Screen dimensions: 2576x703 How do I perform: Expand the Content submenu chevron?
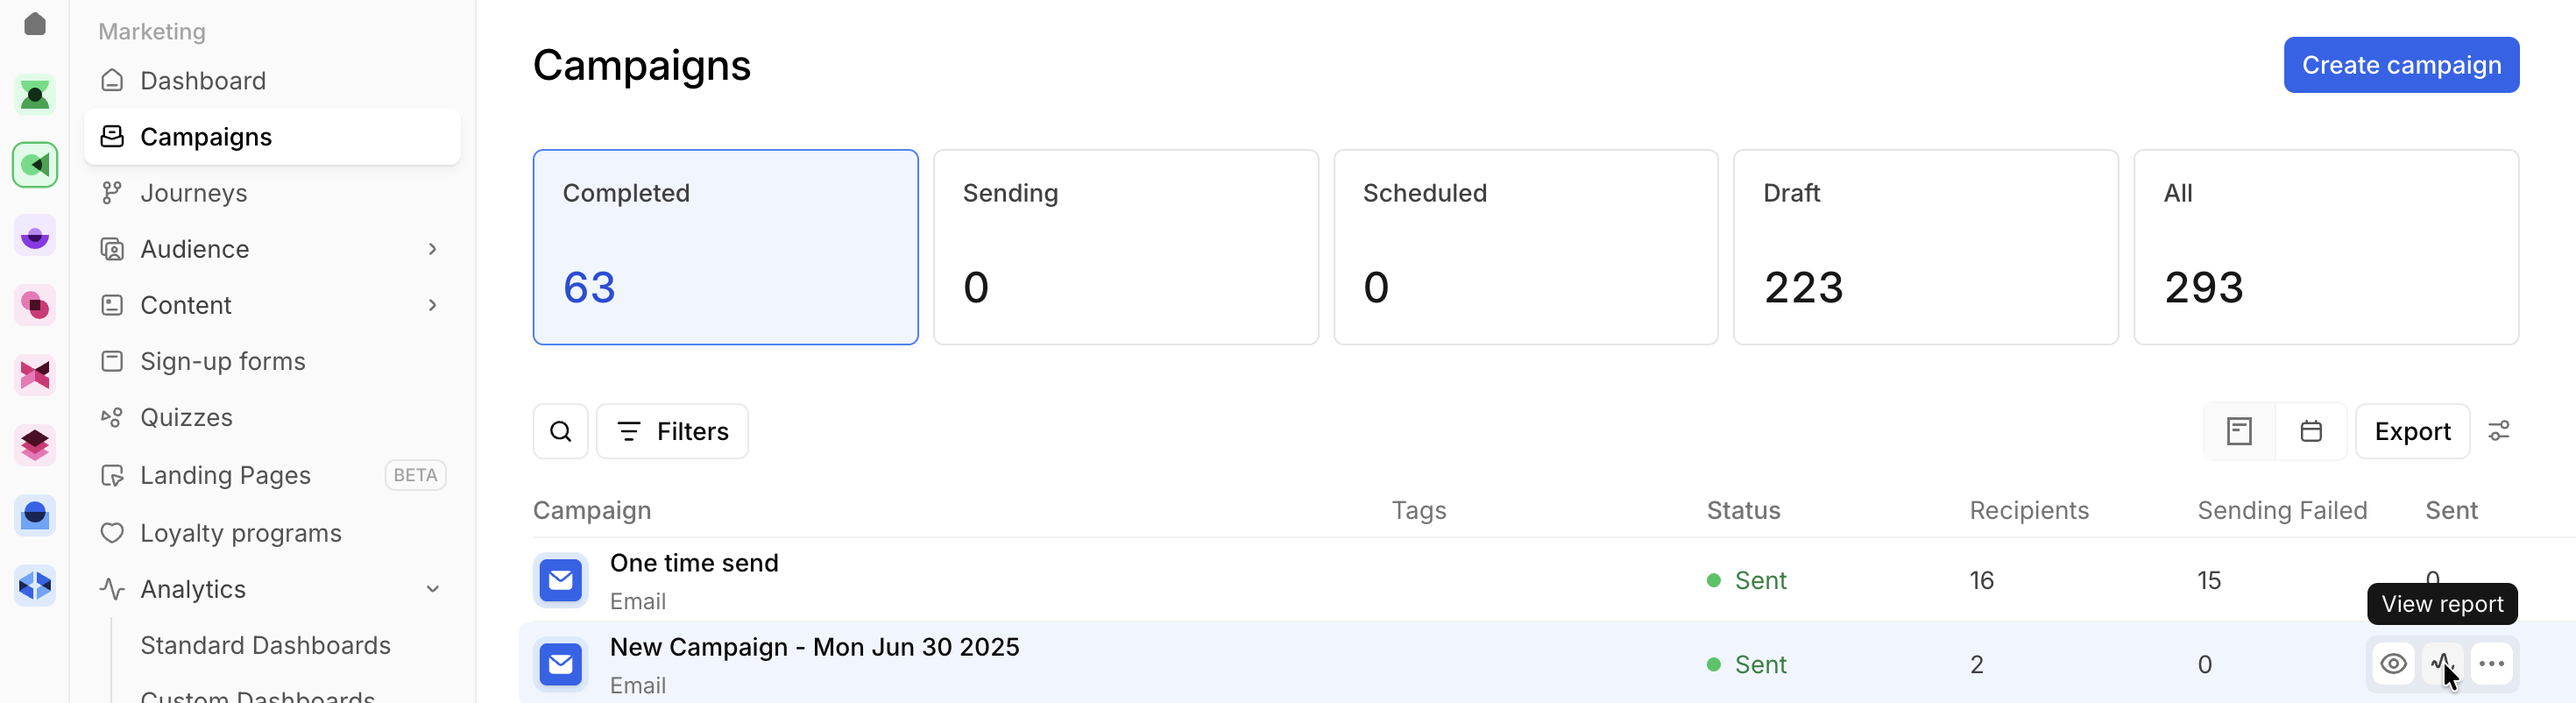coord(432,305)
